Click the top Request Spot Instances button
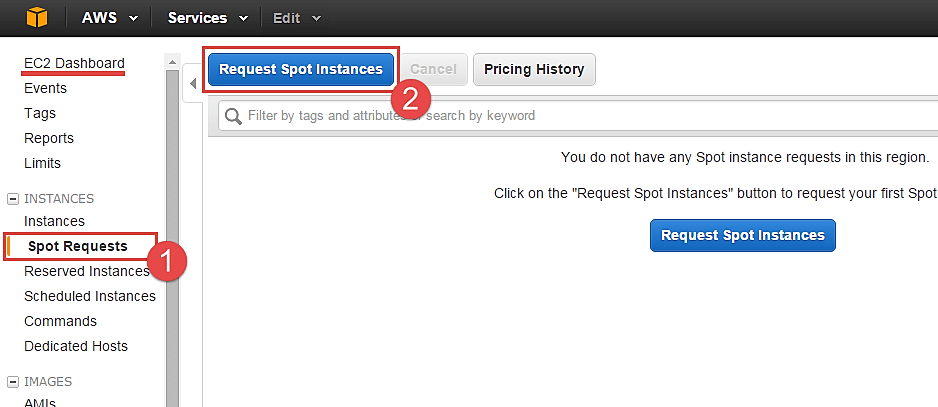The width and height of the screenshot is (938, 407). click(301, 69)
